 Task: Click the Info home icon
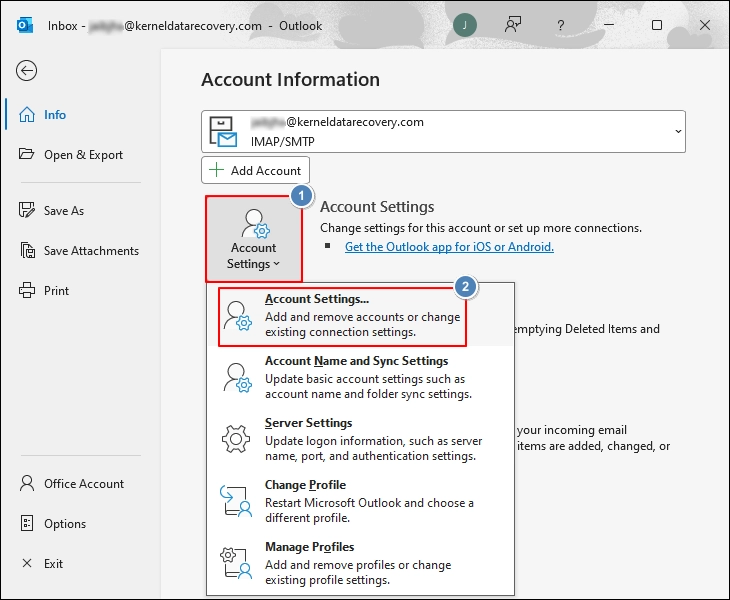pyautogui.click(x=27, y=115)
